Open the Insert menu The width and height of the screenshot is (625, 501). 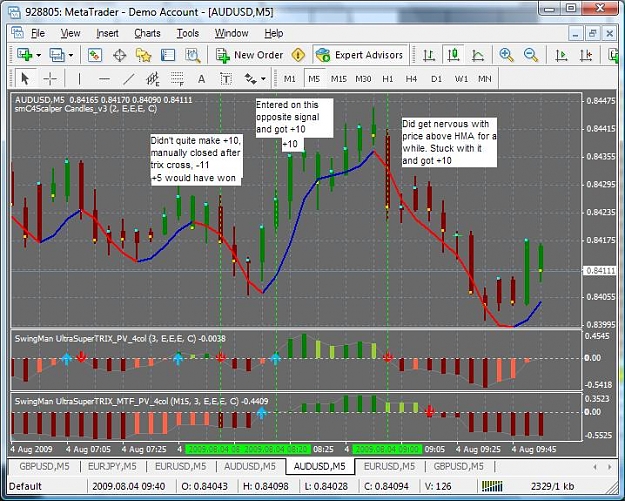click(107, 33)
